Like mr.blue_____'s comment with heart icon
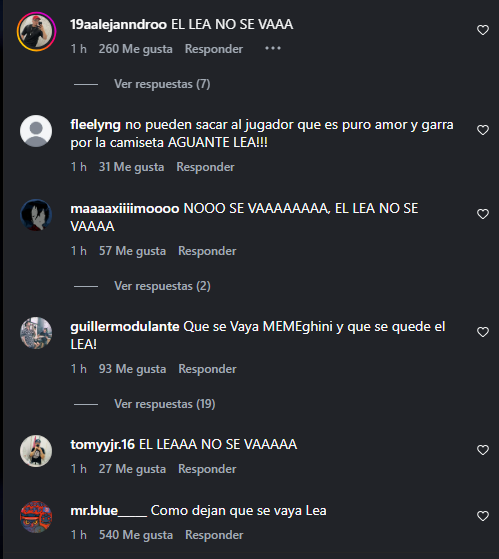Image resolution: width=499 pixels, height=559 pixels. click(483, 516)
